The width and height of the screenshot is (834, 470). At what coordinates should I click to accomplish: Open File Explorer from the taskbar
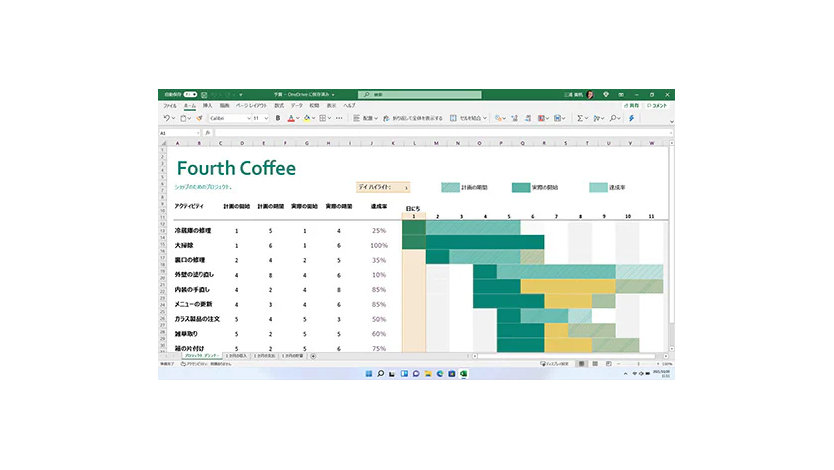point(428,374)
